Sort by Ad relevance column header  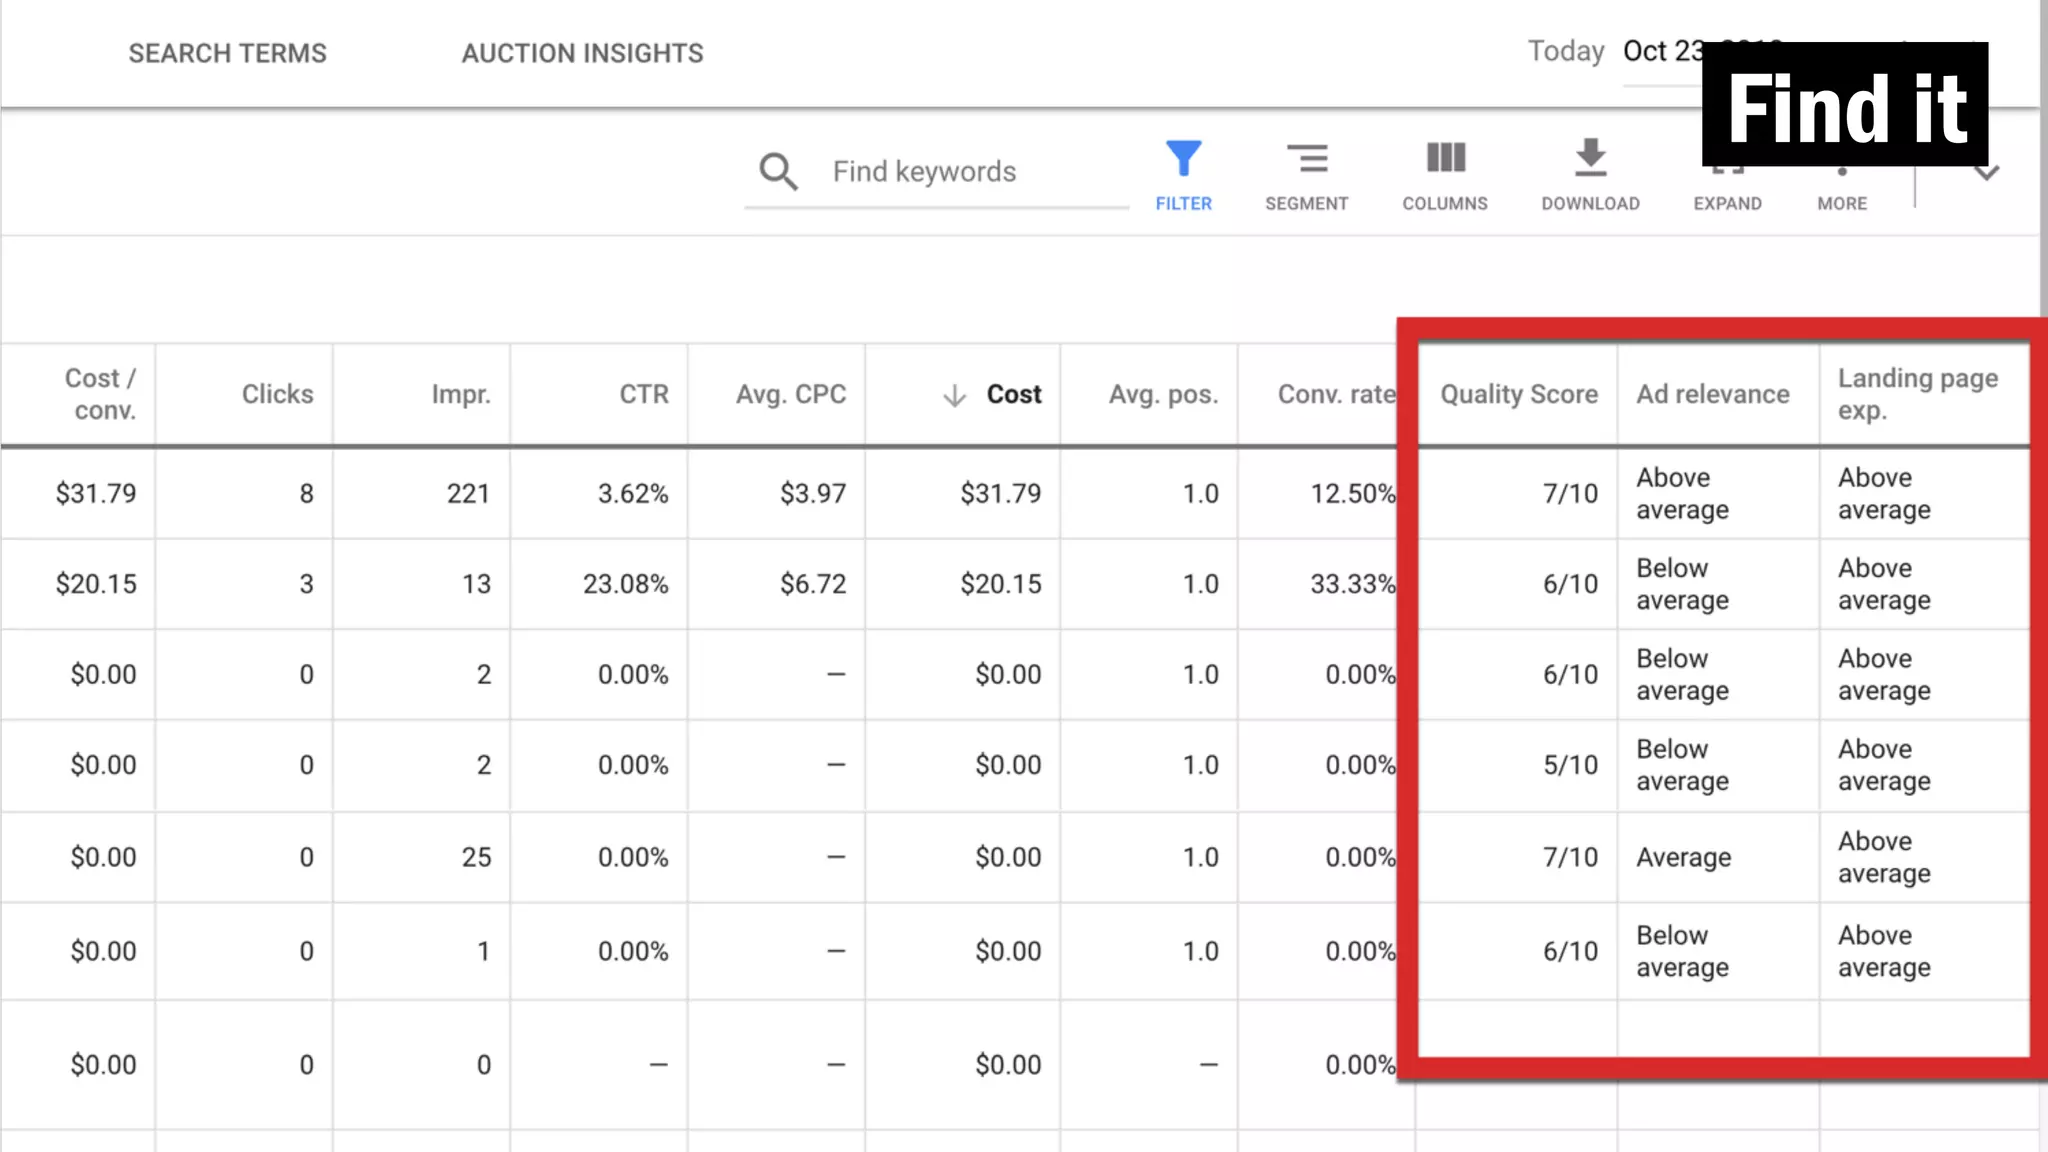tap(1712, 394)
